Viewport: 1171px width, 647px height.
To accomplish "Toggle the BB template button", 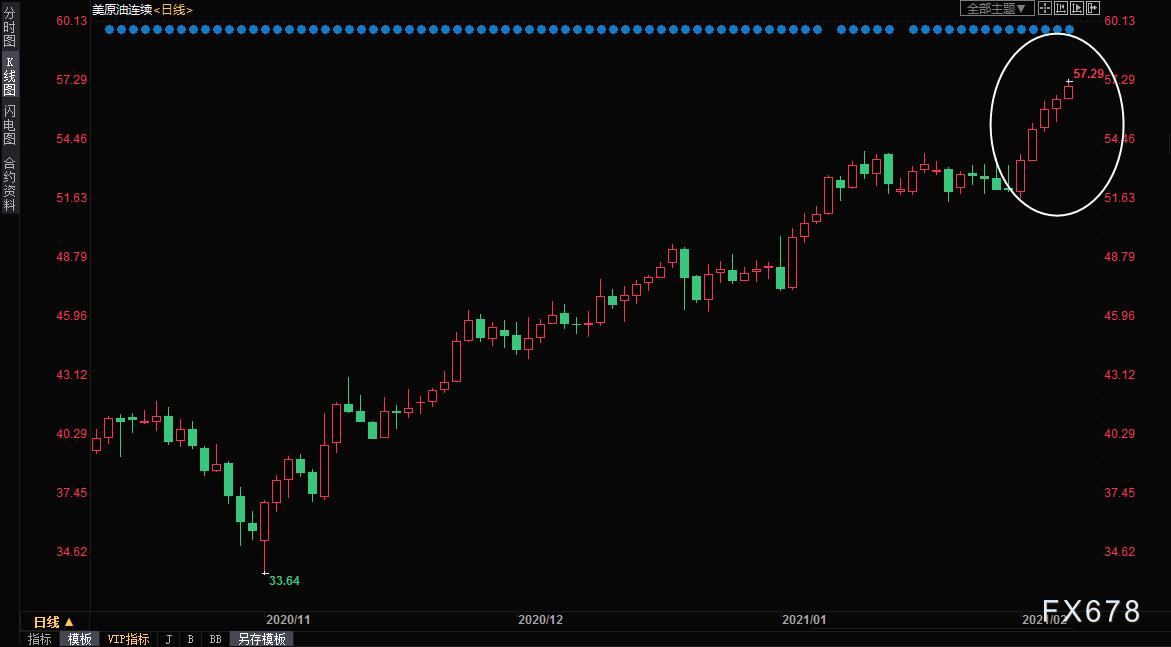I will (215, 640).
